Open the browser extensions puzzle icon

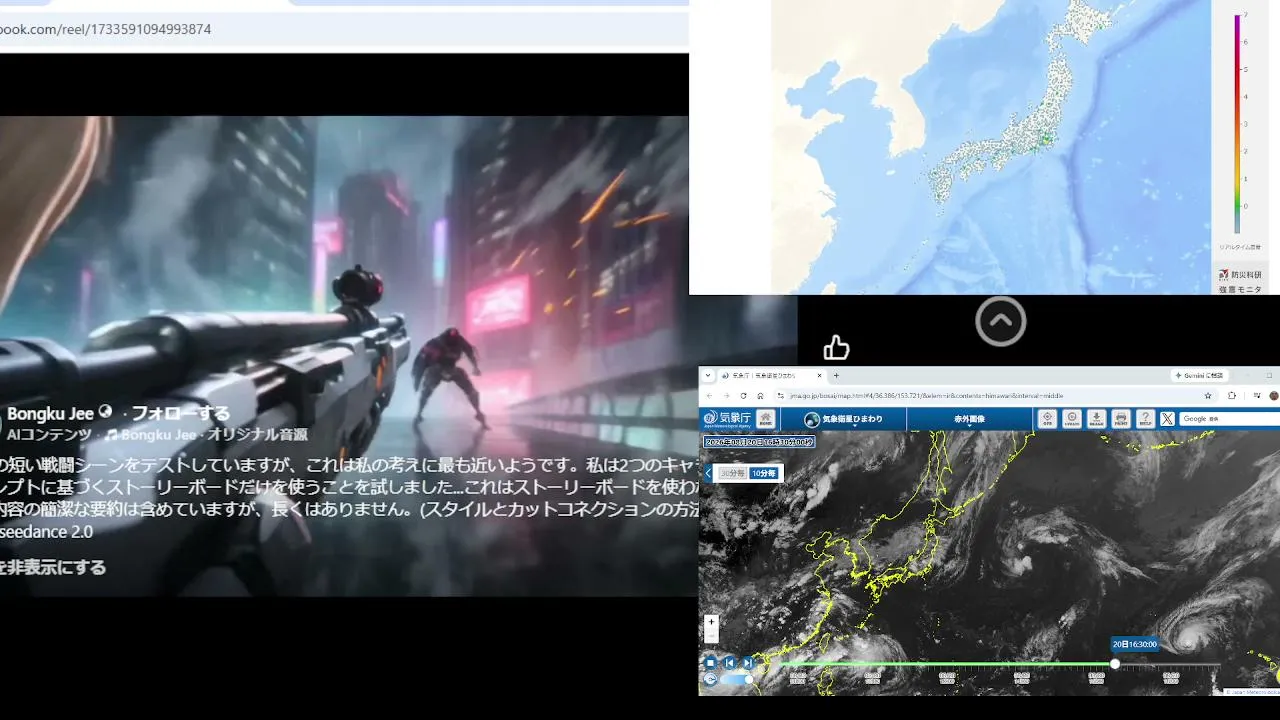pos(1232,396)
